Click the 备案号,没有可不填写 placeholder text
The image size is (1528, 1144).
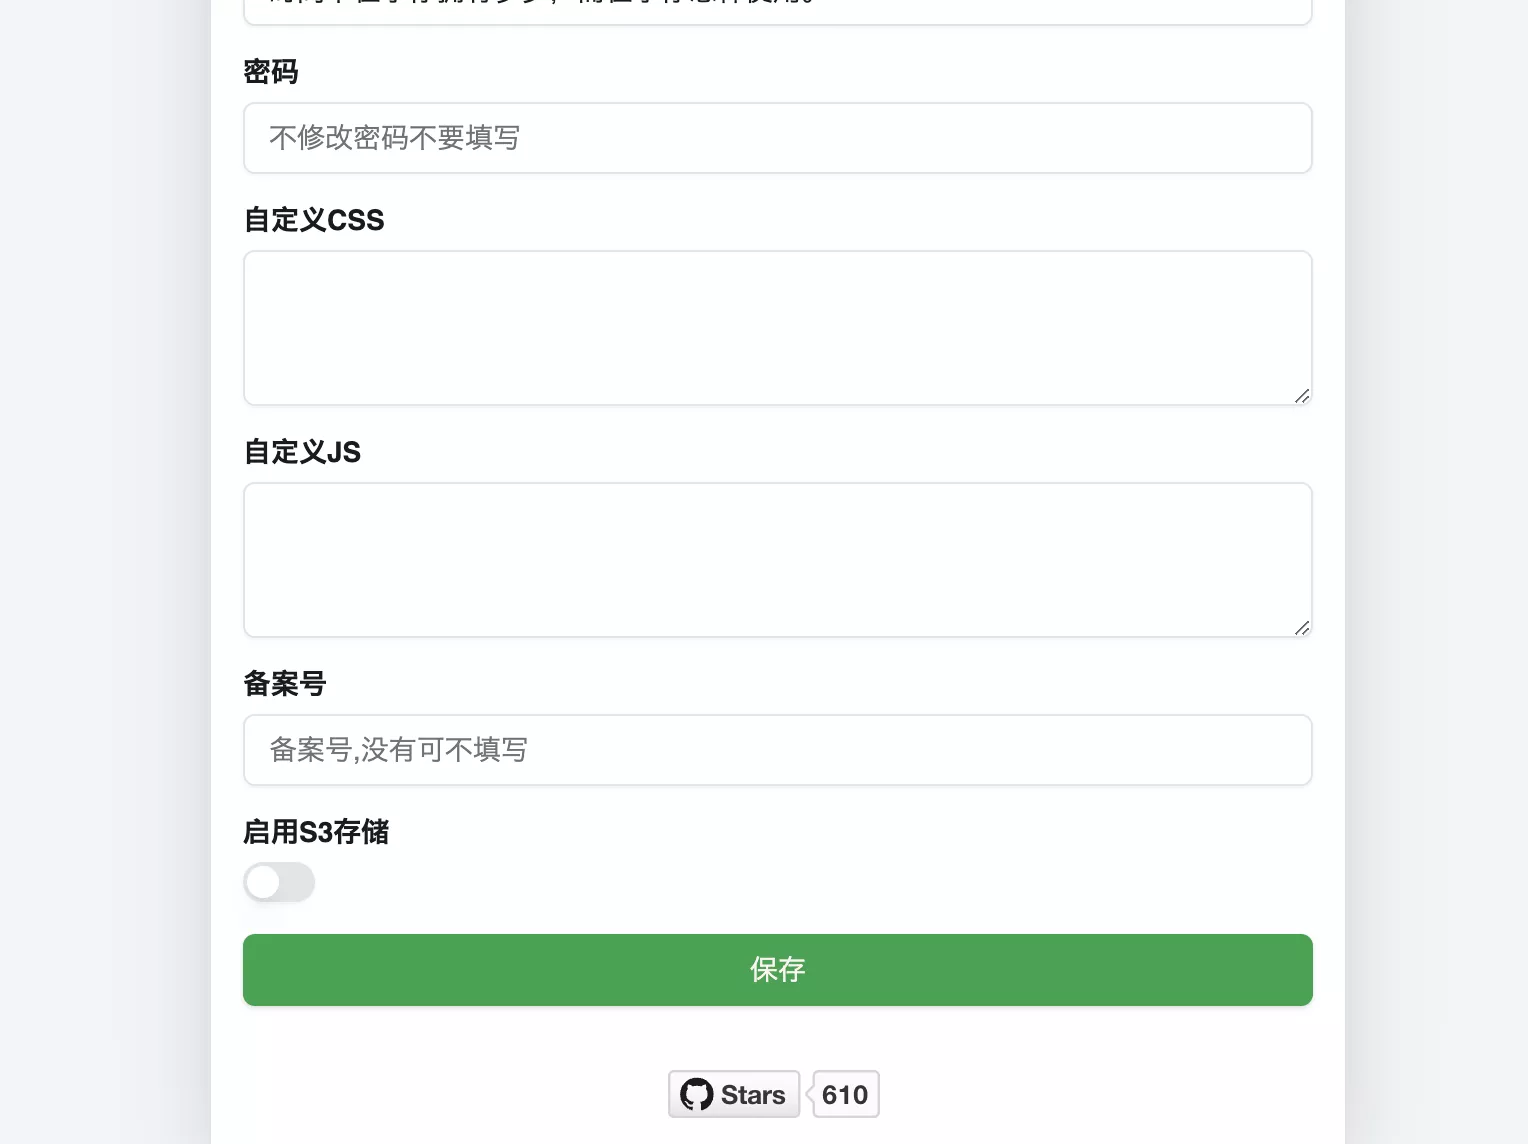[x=398, y=750]
